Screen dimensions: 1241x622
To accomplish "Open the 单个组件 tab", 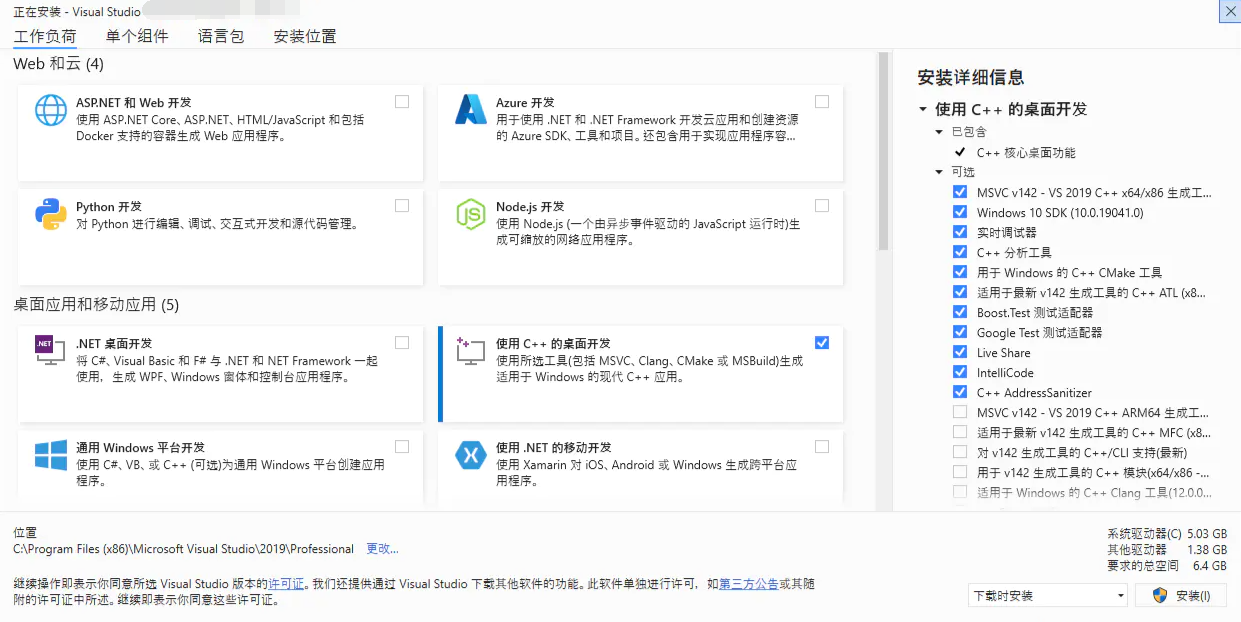I will (137, 36).
